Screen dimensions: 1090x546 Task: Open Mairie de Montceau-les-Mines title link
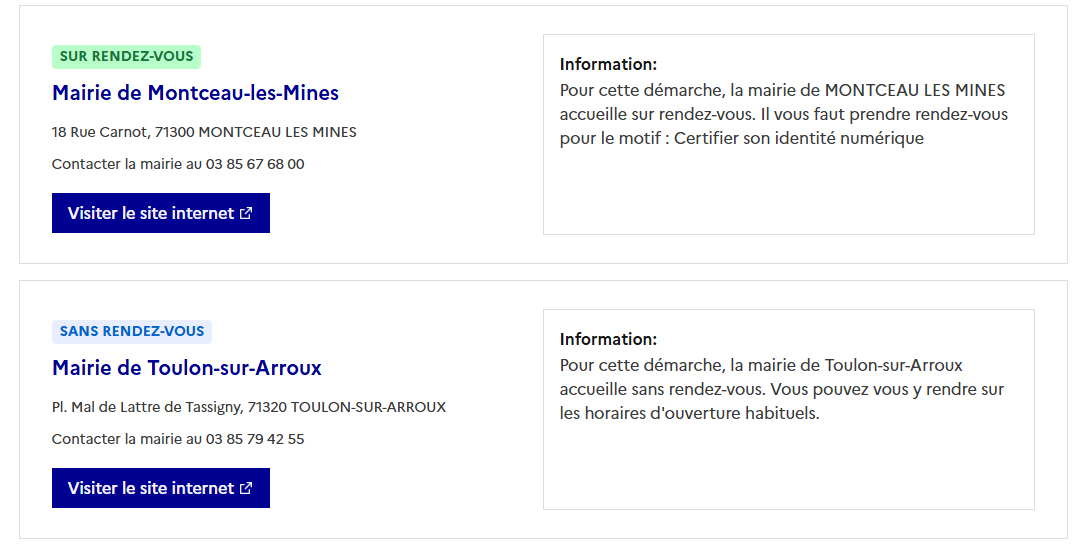[x=195, y=93]
